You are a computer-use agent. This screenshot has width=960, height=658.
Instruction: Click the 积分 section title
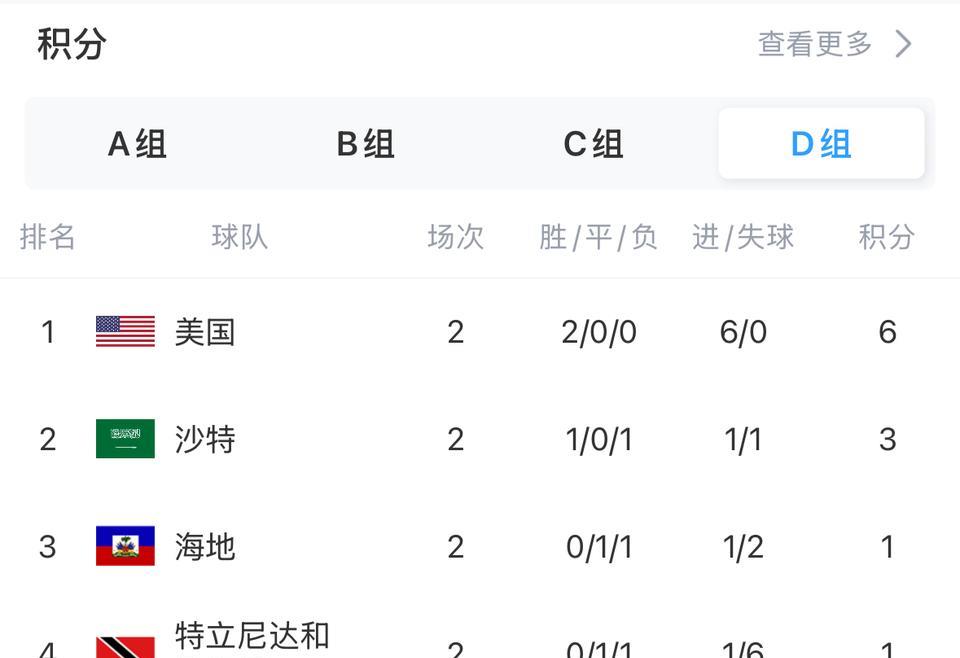click(72, 44)
